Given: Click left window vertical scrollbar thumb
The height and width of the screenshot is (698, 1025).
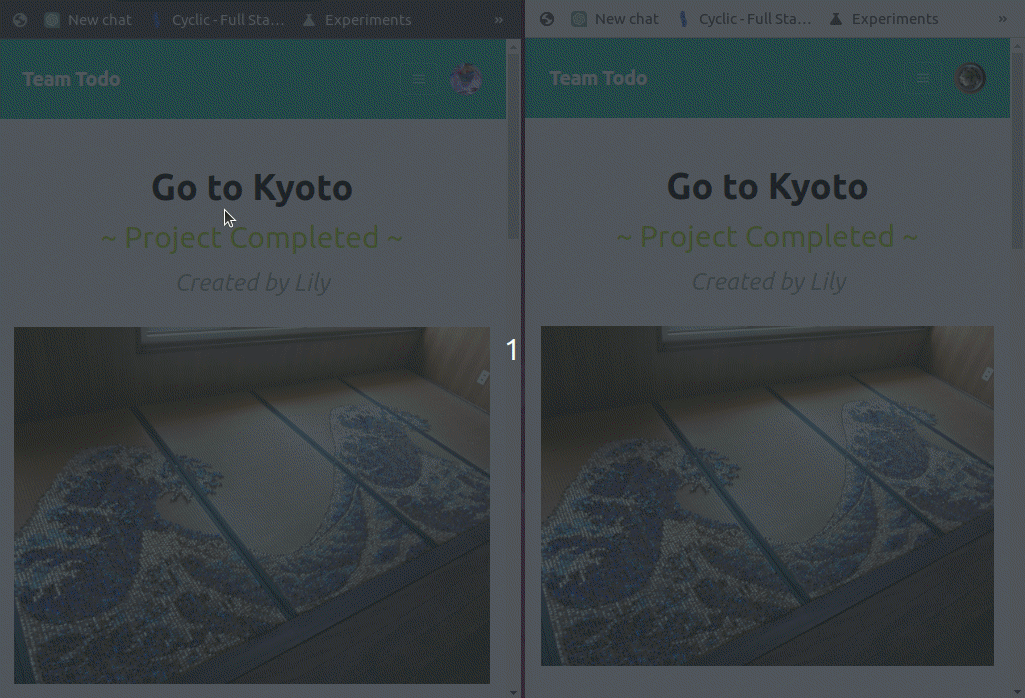Looking at the screenshot, I should pos(513,145).
